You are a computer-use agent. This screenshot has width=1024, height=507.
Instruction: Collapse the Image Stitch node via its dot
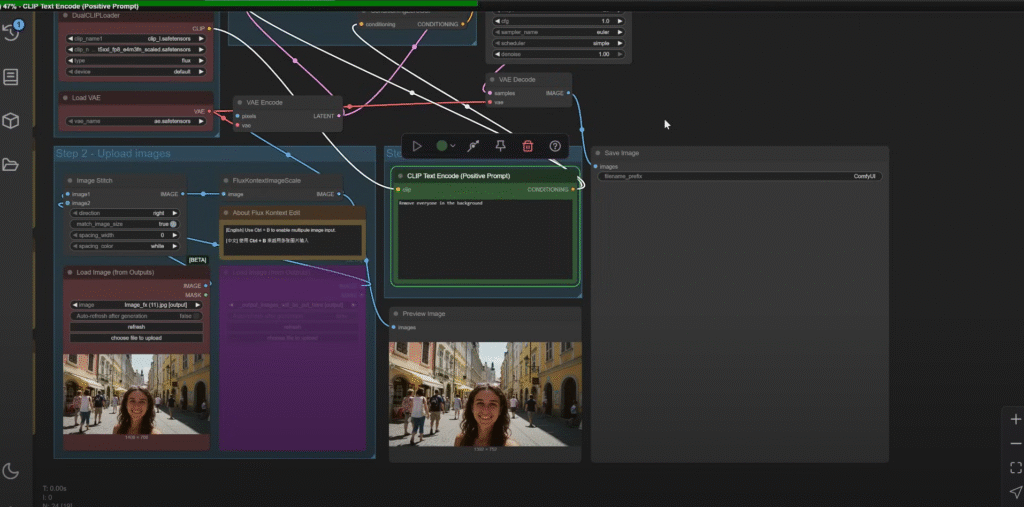(70, 180)
